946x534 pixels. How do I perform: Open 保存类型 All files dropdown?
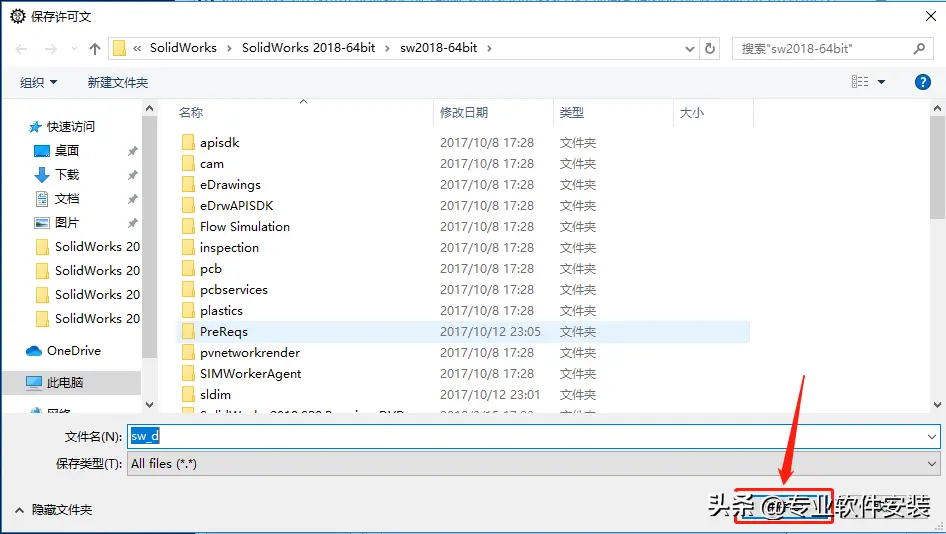point(533,463)
